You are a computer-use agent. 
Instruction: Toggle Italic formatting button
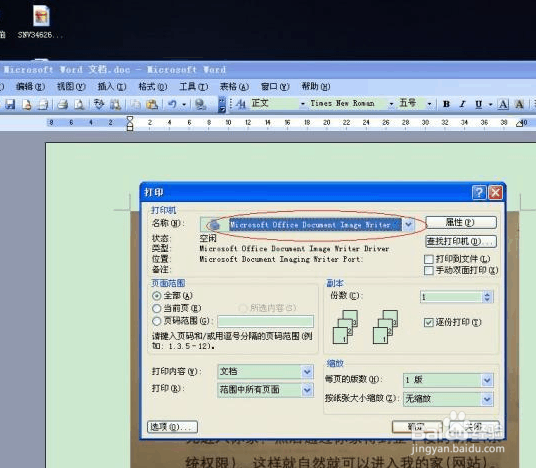463,104
